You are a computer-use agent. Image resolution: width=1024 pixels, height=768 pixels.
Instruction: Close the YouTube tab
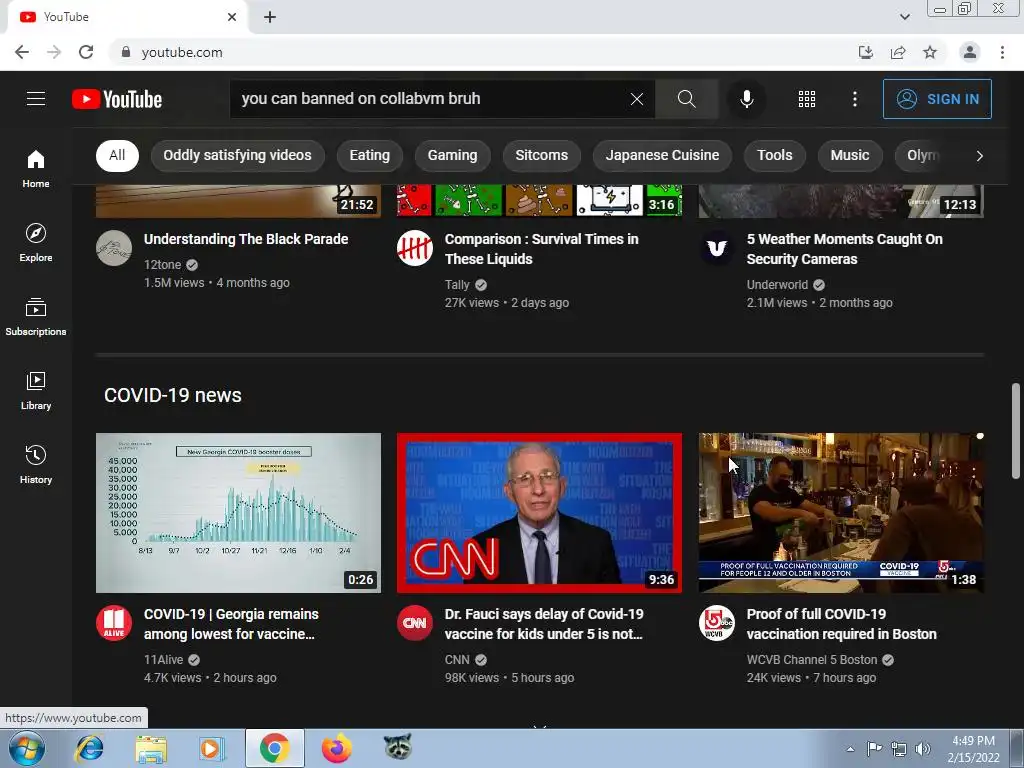pyautogui.click(x=232, y=17)
